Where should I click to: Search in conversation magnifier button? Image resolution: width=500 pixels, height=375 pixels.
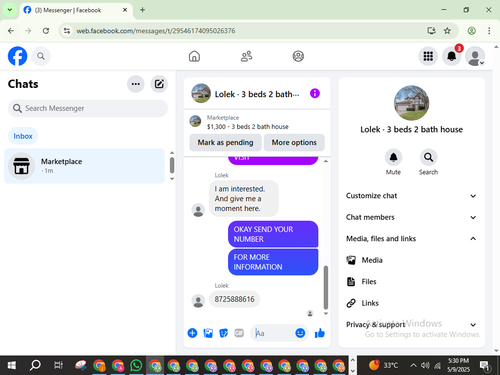pos(428,157)
